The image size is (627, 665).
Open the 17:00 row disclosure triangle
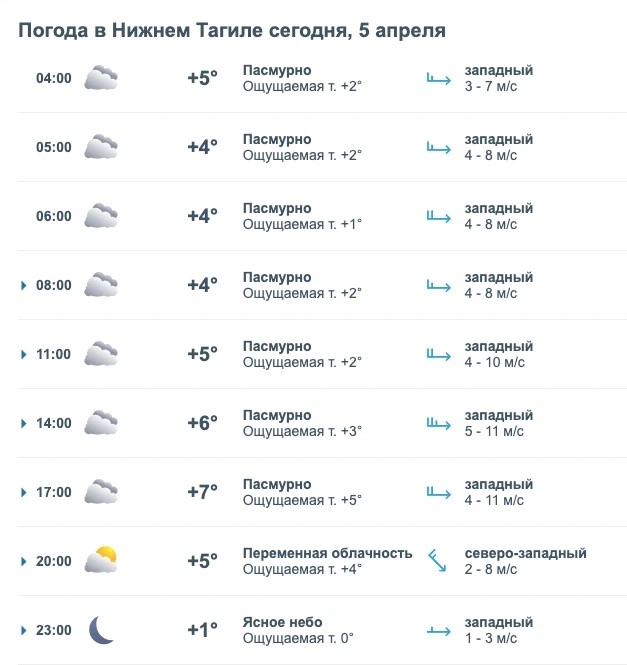(23, 493)
